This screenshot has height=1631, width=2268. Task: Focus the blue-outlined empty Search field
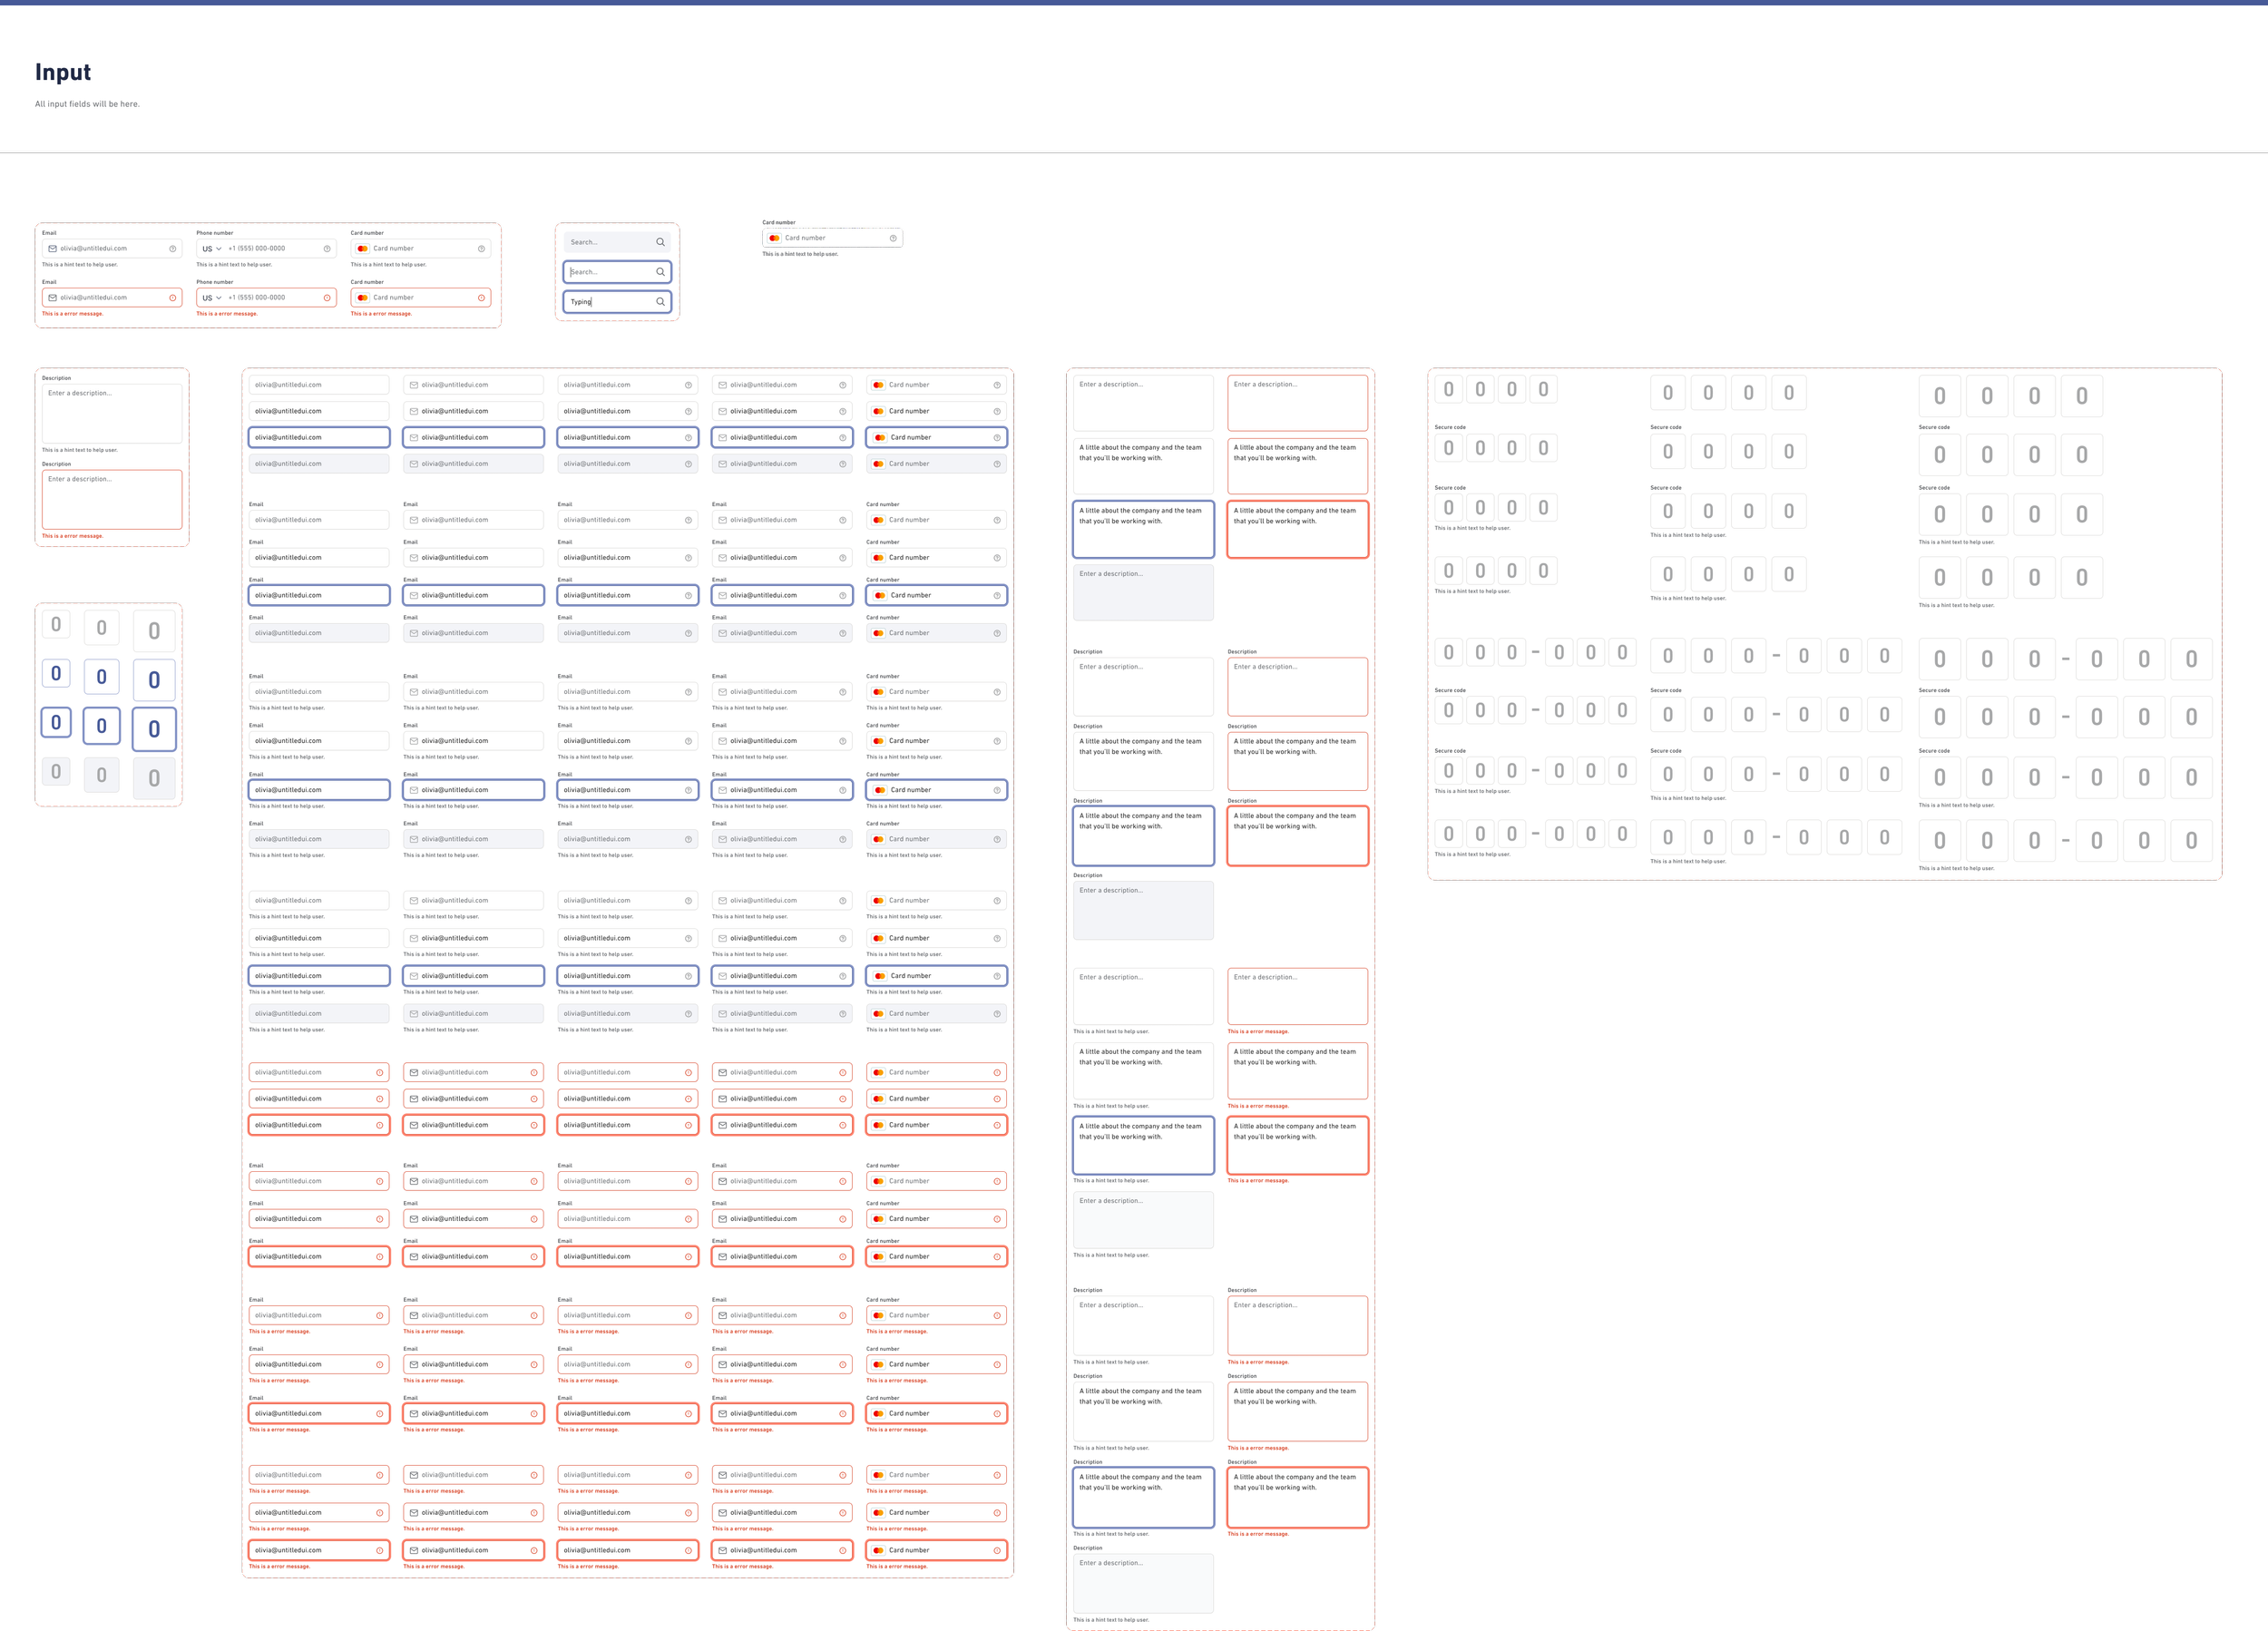[x=610, y=272]
